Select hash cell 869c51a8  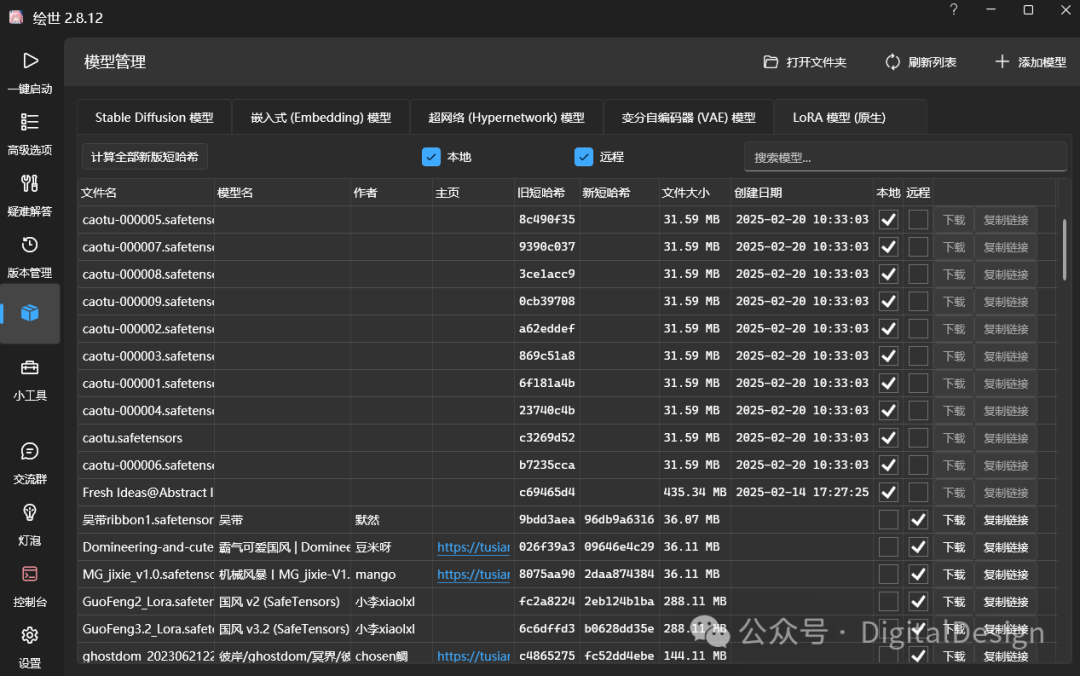[547, 356]
